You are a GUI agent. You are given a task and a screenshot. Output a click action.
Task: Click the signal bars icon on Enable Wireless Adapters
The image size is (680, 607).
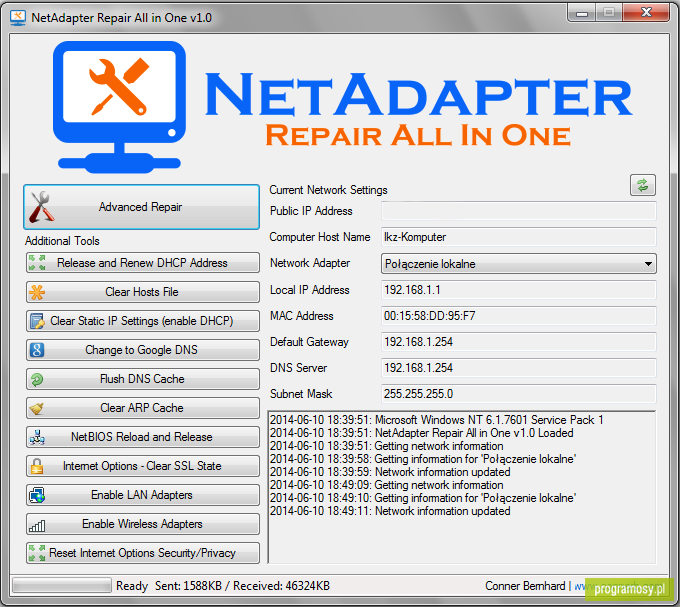[37, 525]
